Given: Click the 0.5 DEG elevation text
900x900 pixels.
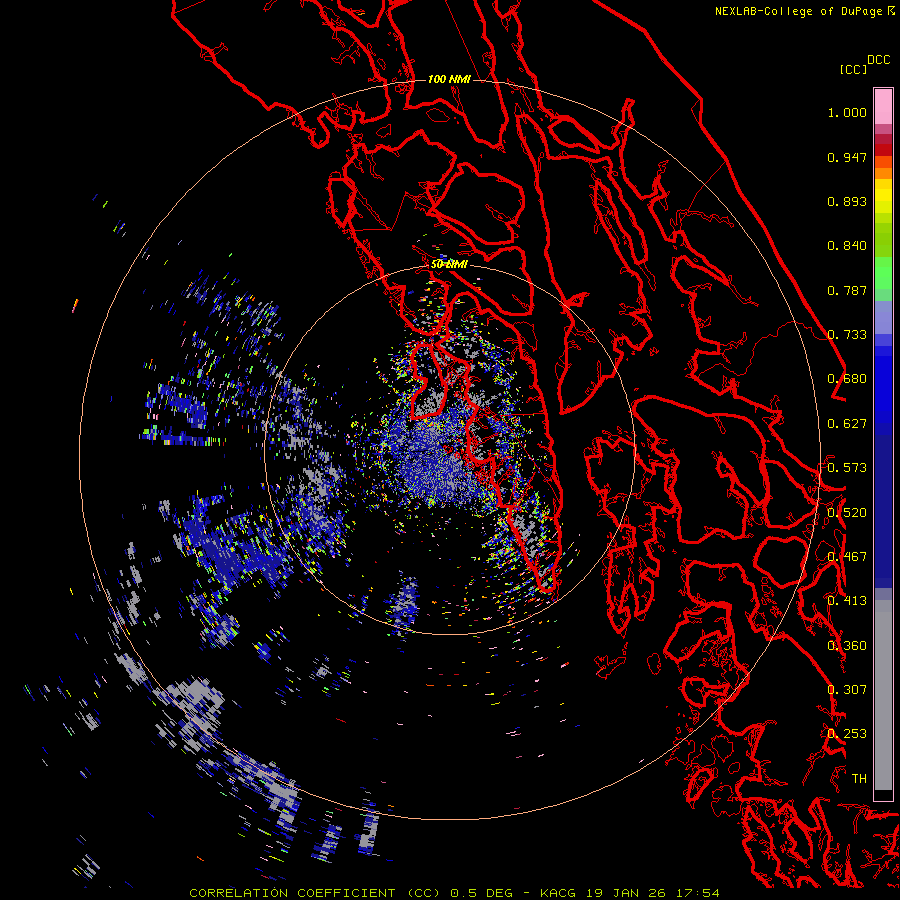Looking at the screenshot, I should [482, 893].
